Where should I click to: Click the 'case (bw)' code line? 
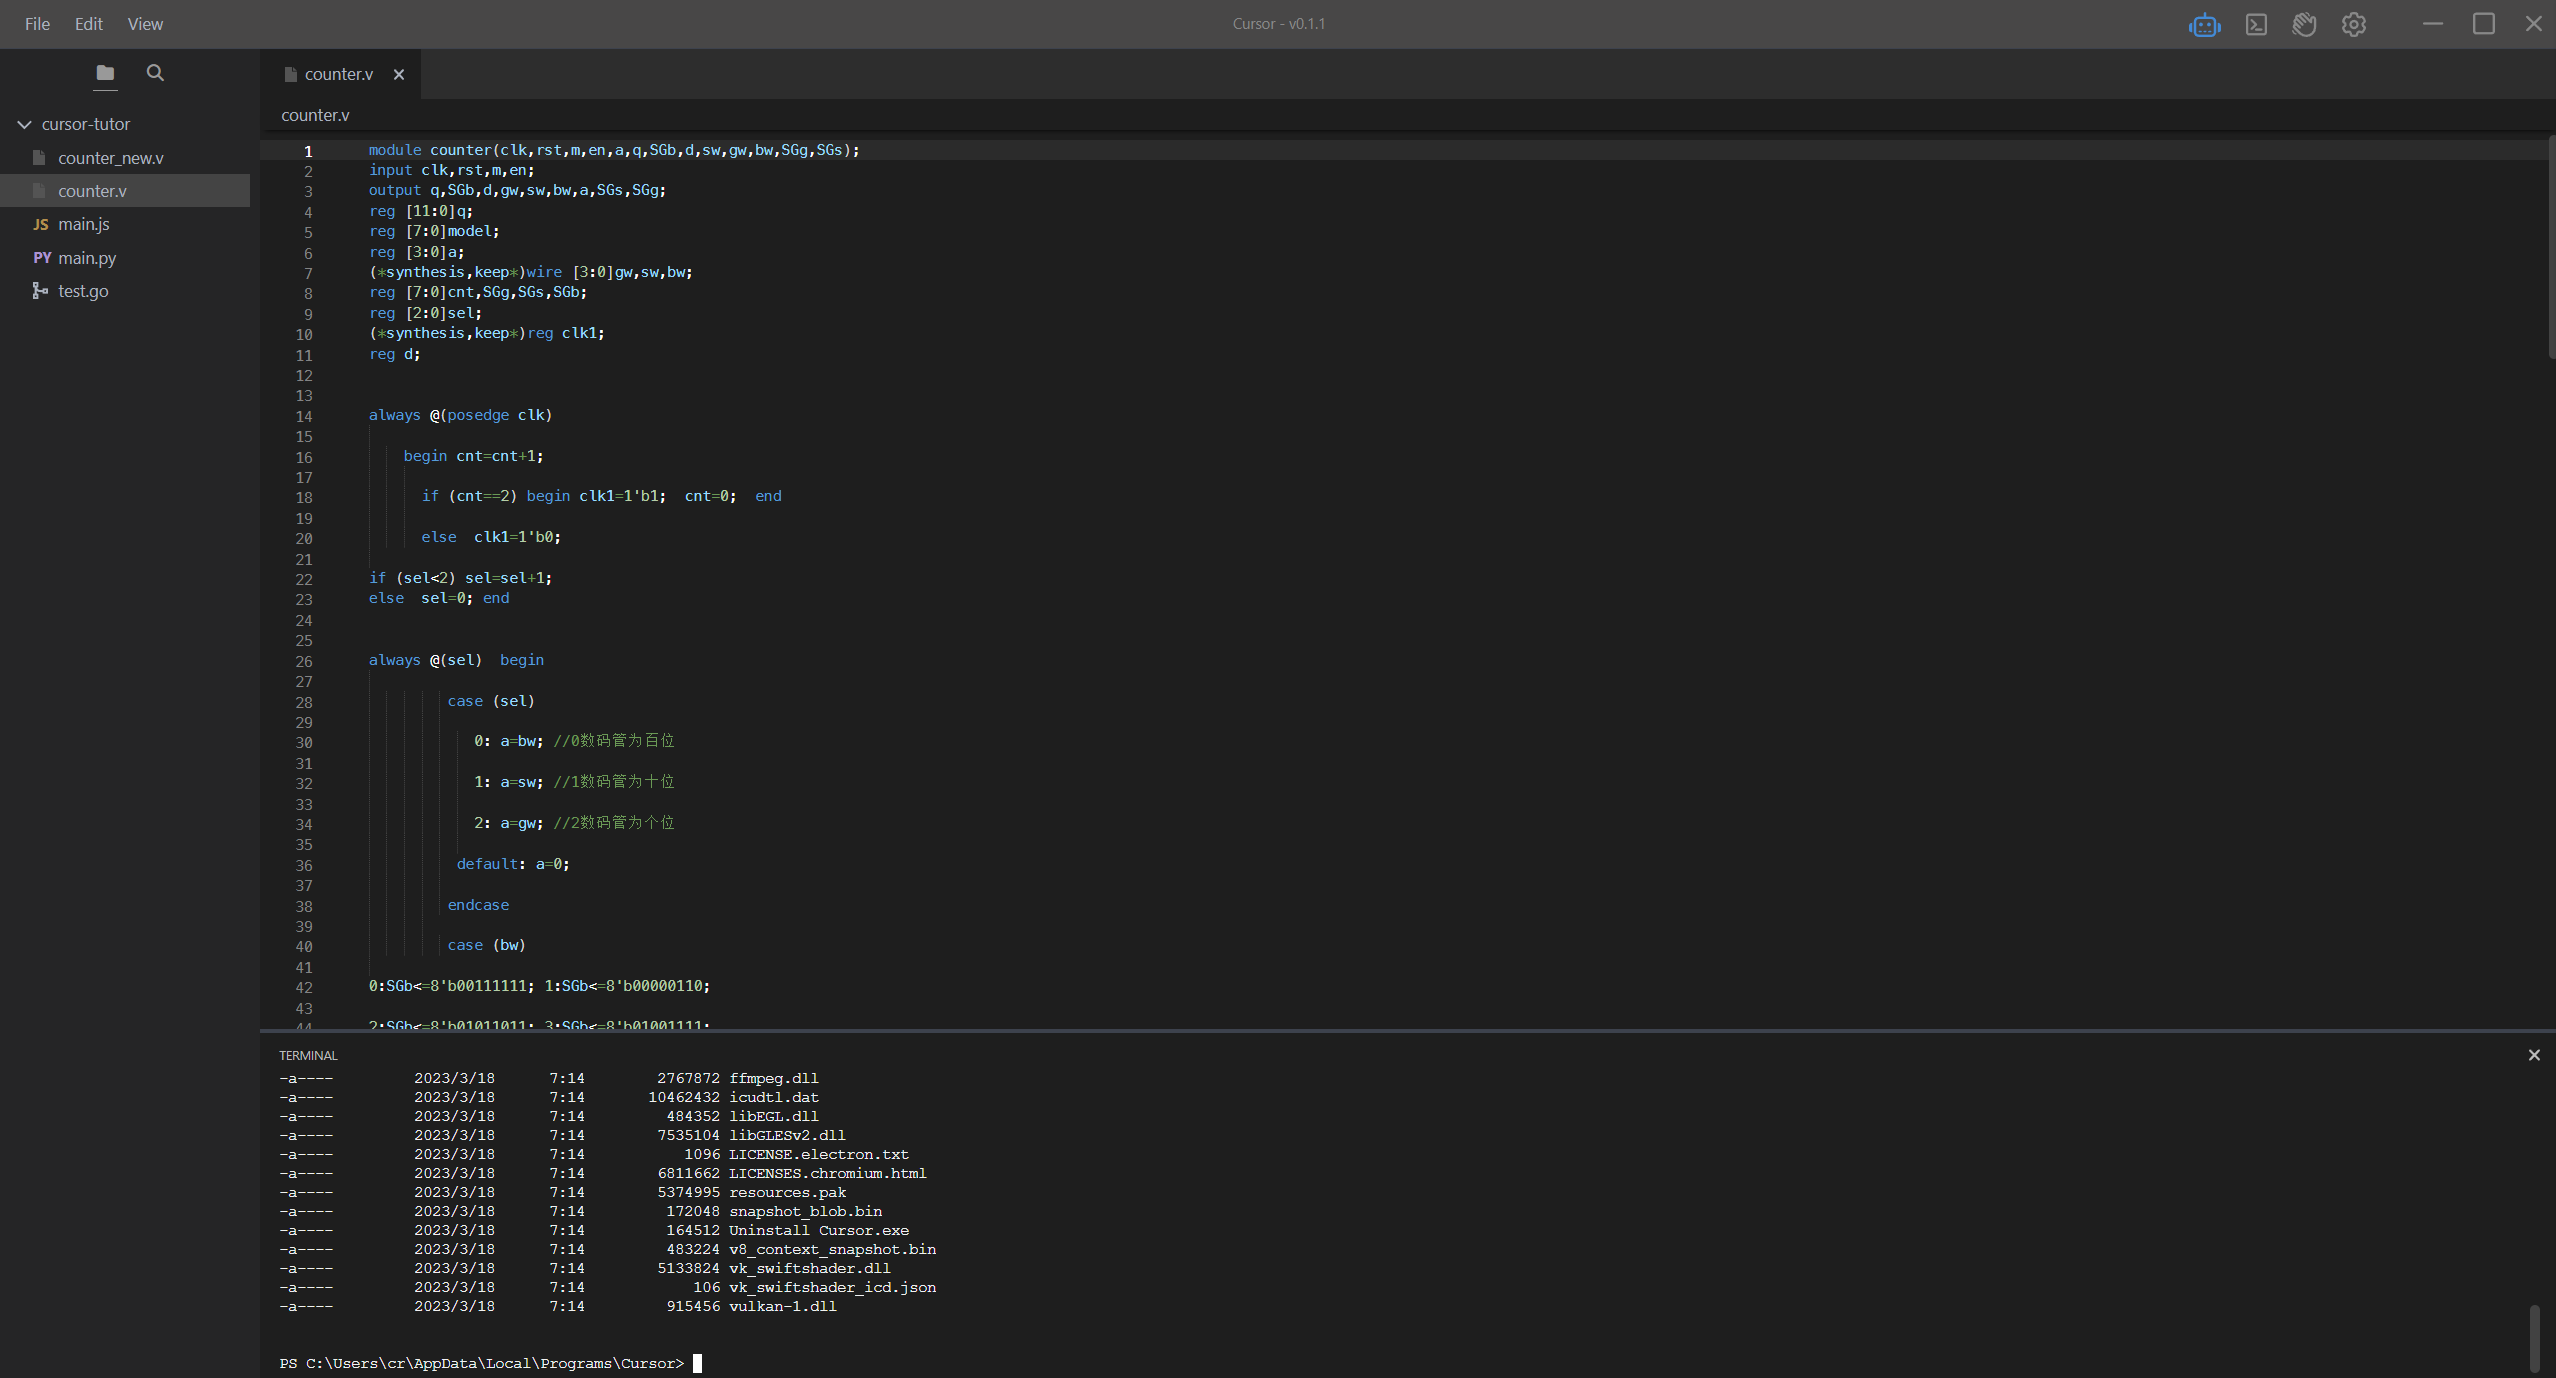coord(486,945)
